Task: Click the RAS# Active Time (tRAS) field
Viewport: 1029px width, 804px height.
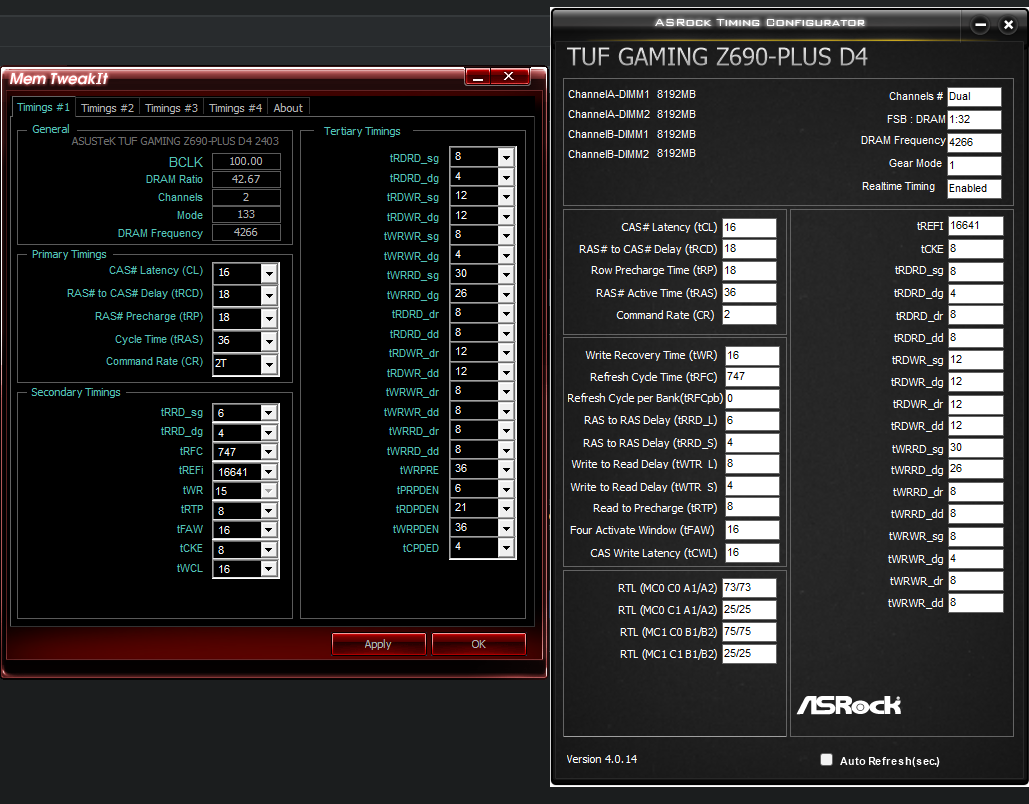Action: pyautogui.click(x=749, y=293)
